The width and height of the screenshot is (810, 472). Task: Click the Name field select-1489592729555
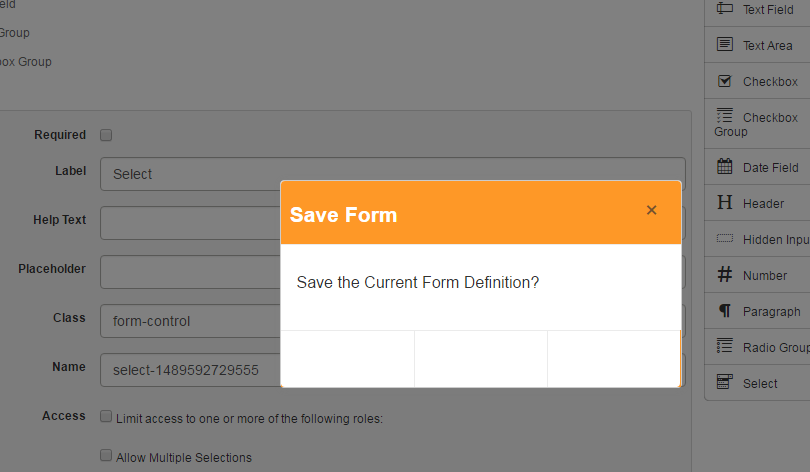click(x=190, y=370)
